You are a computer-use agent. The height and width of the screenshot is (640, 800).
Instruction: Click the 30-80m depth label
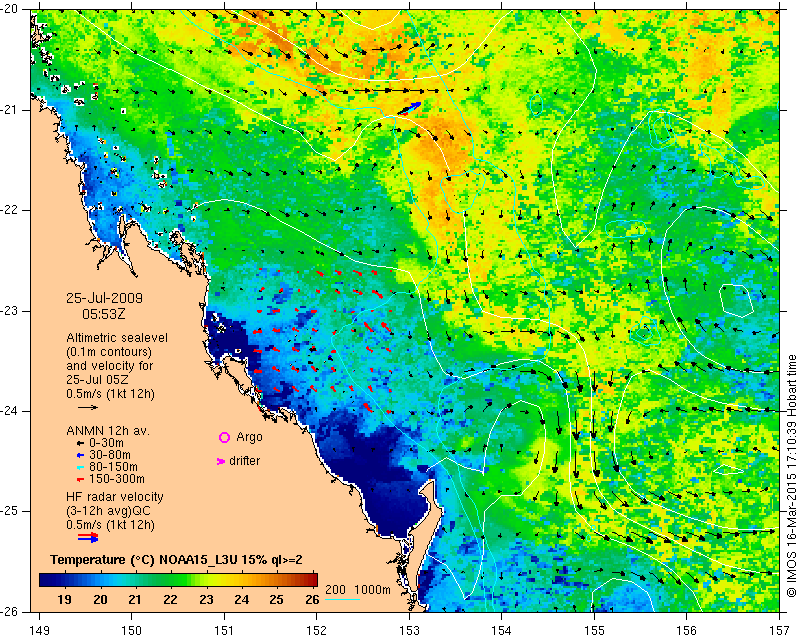click(x=110, y=455)
